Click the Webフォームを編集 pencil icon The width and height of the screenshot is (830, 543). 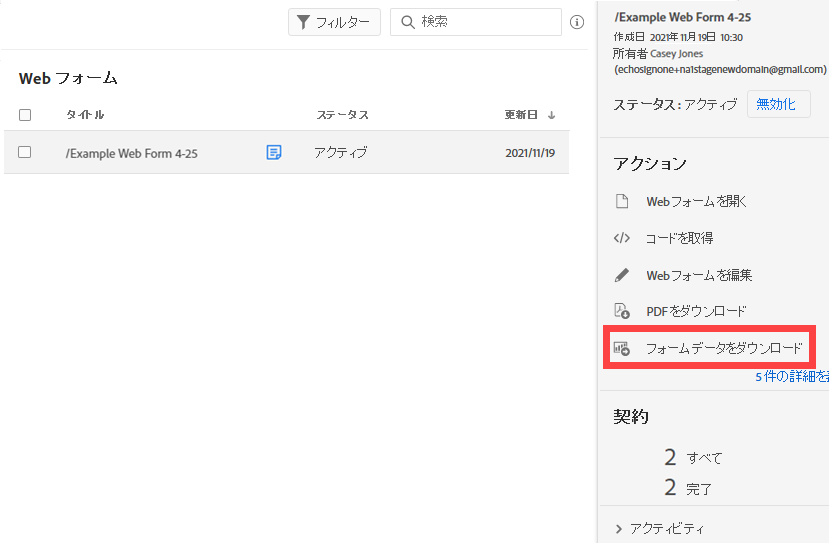coord(622,275)
